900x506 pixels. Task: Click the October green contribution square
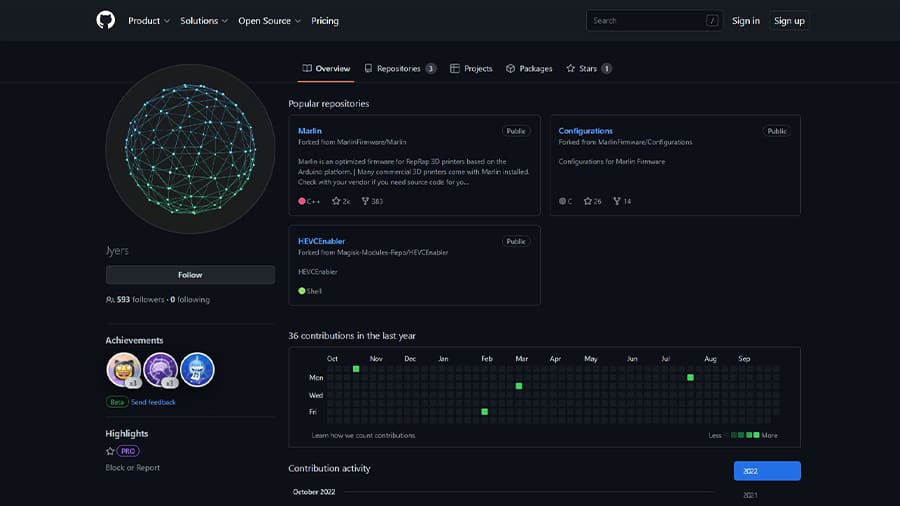[x=356, y=369]
